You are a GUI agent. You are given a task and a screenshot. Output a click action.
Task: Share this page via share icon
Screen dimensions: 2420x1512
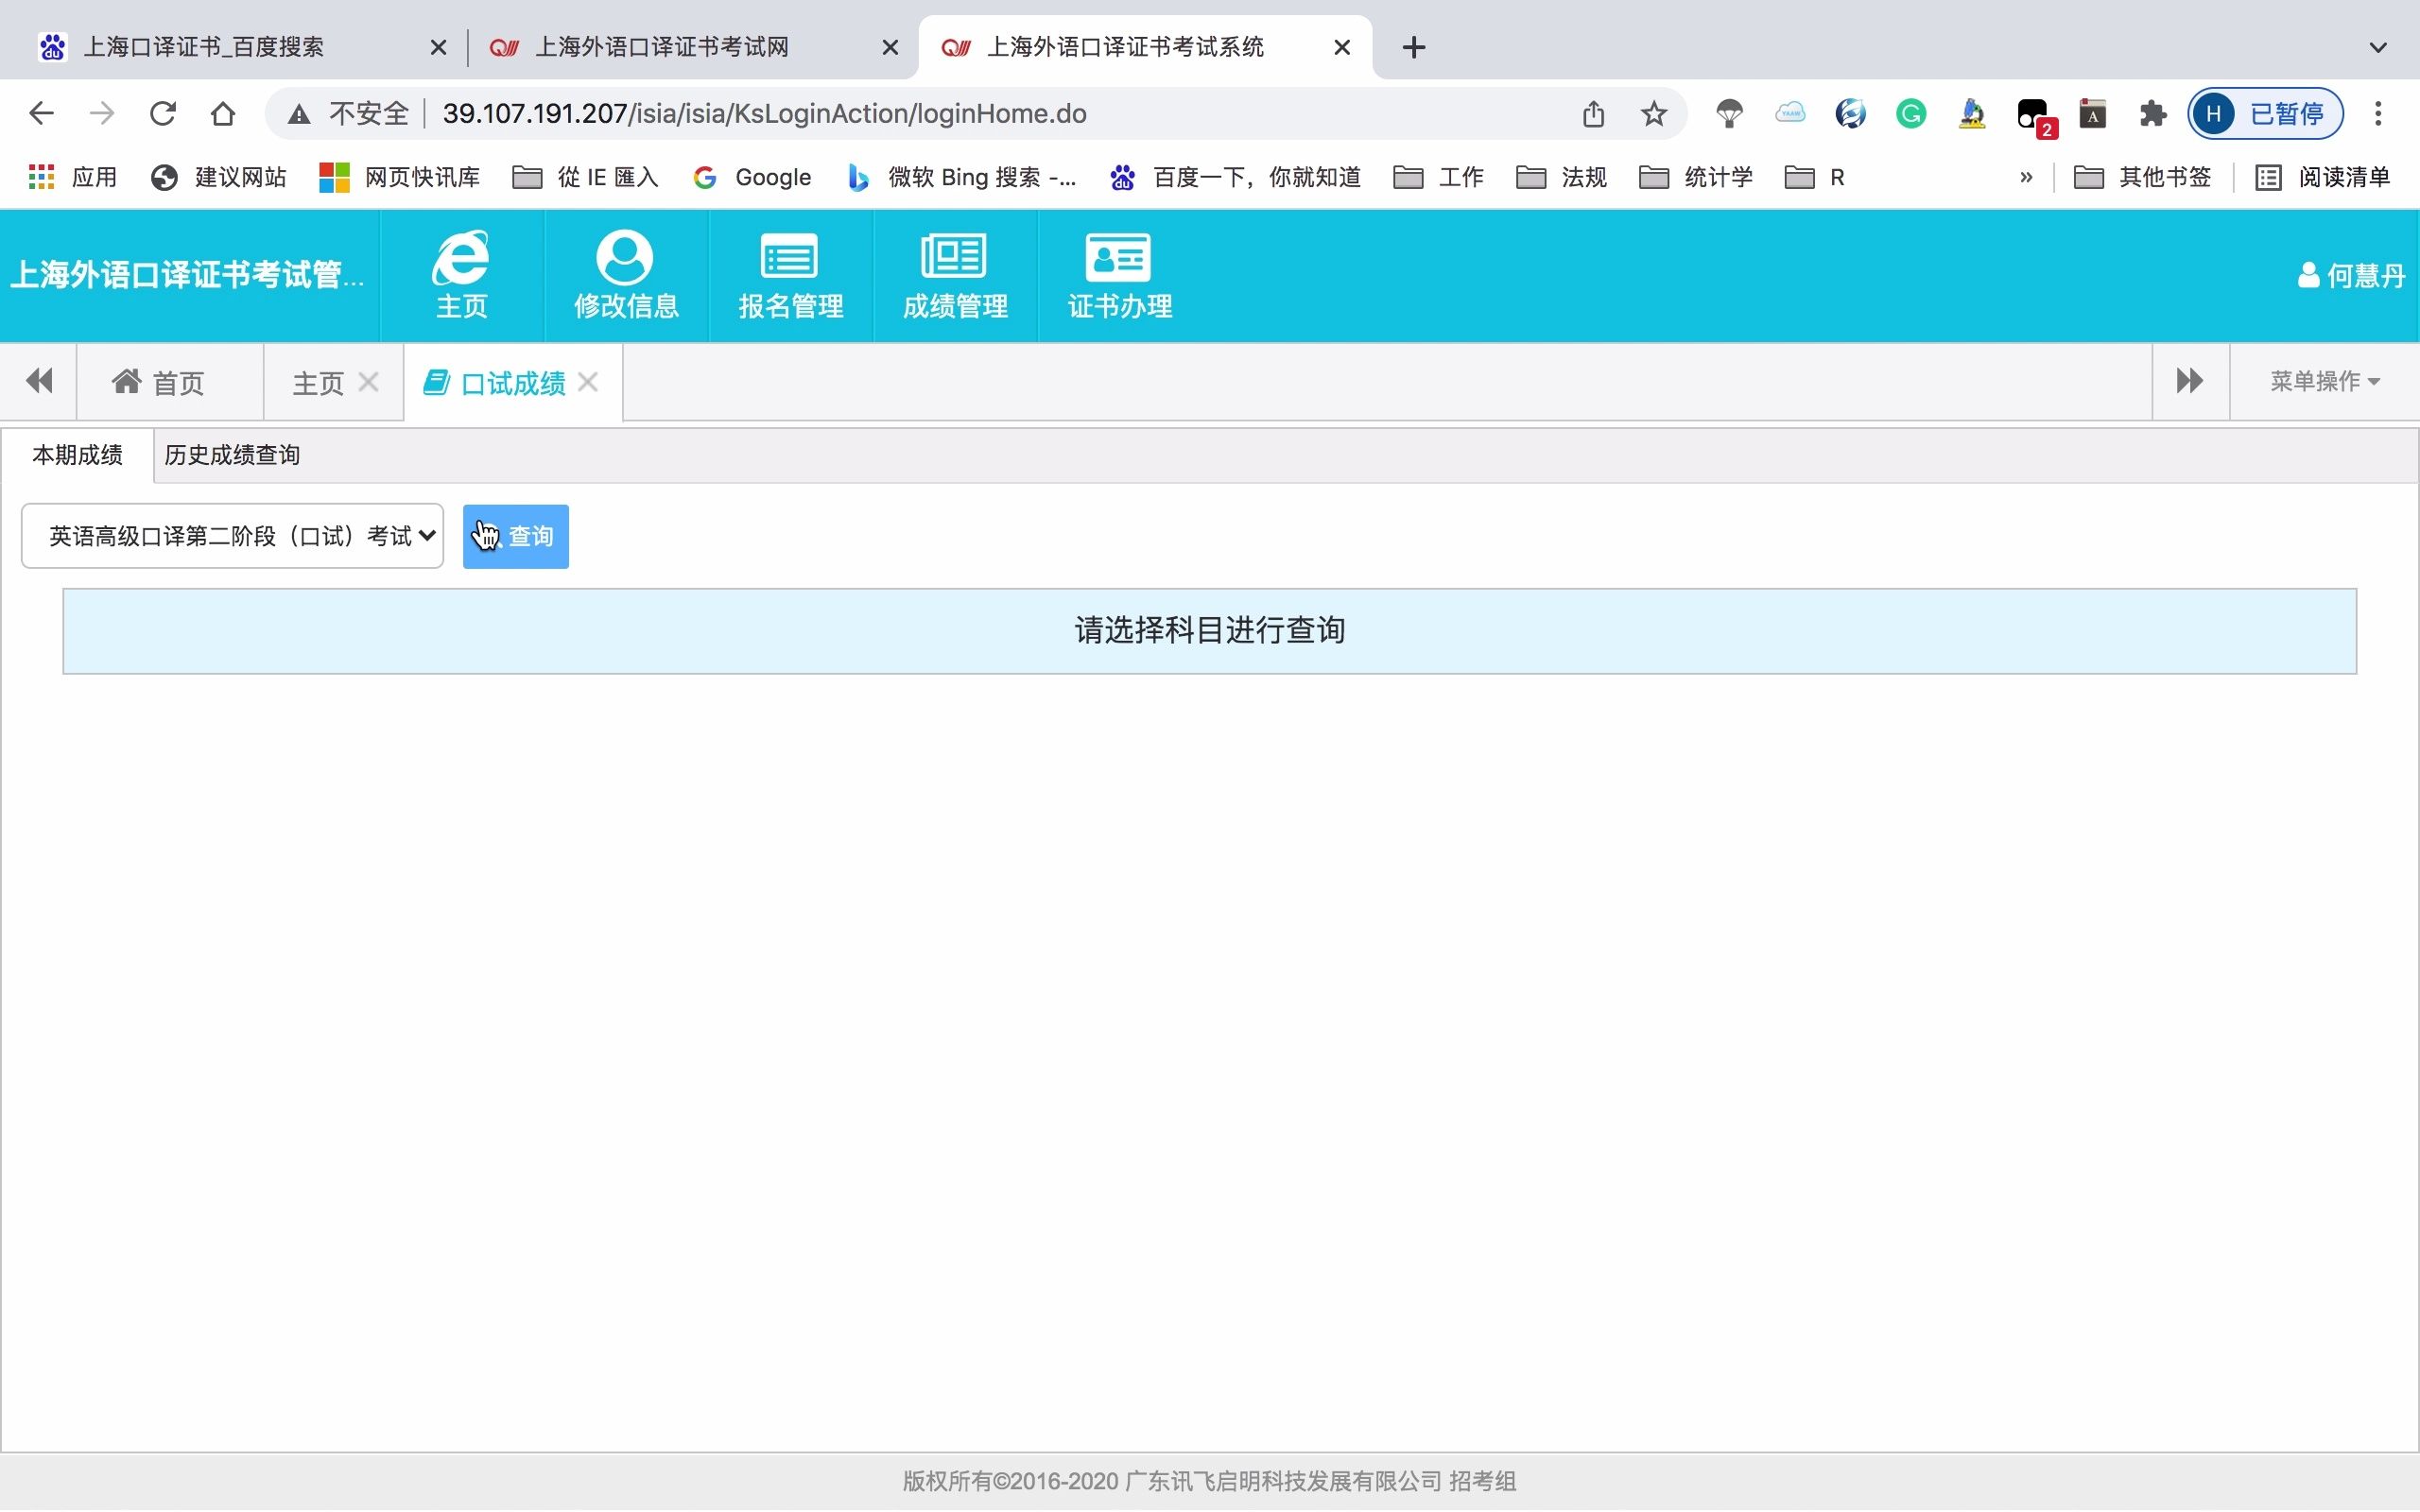coord(1593,113)
